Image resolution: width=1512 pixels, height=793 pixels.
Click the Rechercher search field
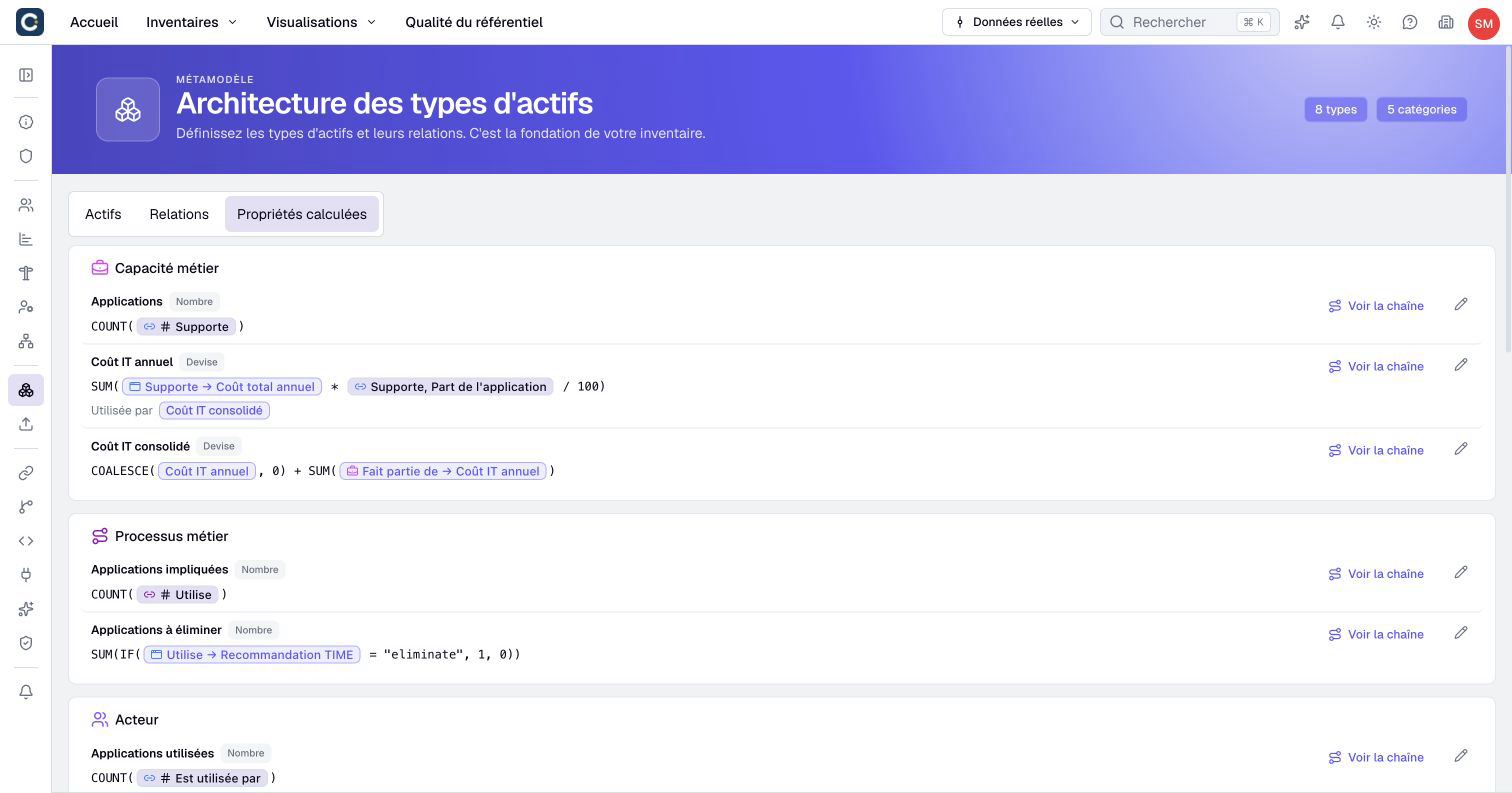tap(1190, 22)
